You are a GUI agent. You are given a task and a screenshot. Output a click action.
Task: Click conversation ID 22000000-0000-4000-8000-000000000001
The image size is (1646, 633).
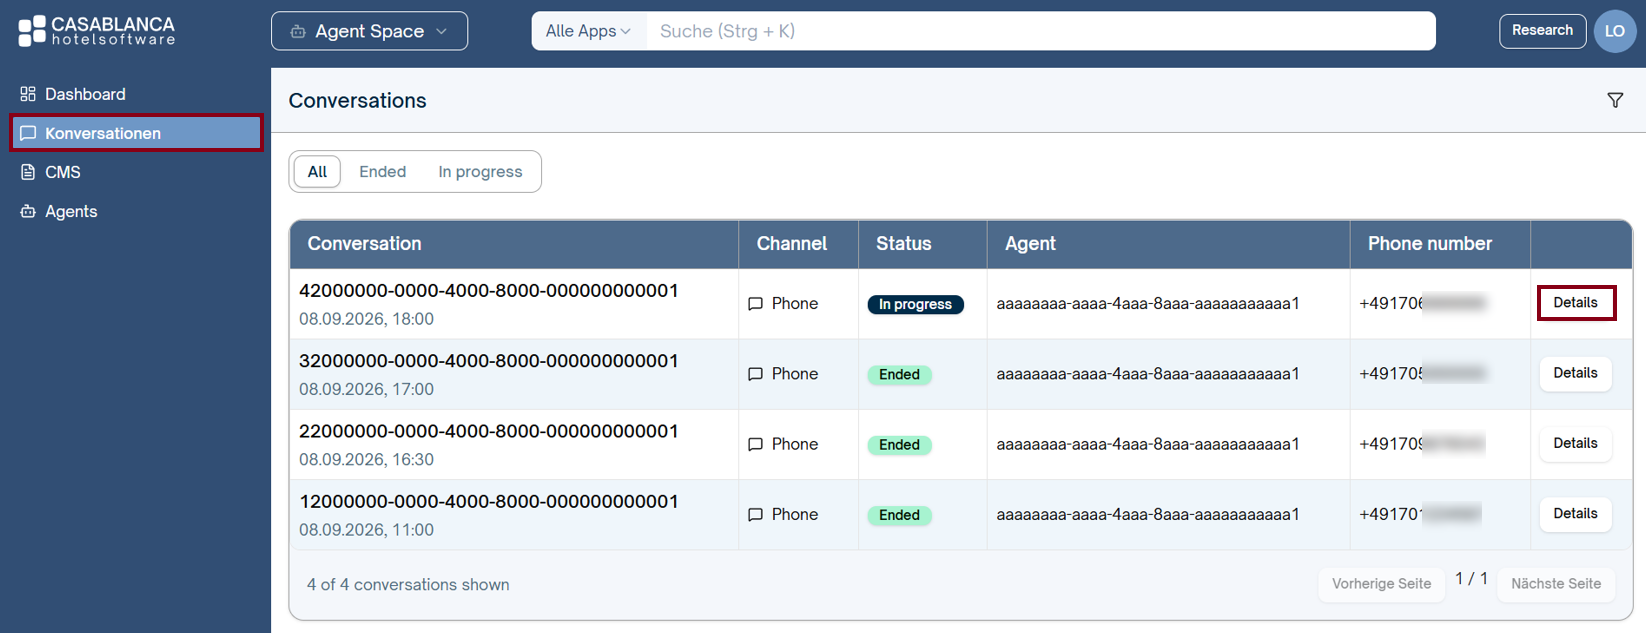(x=489, y=431)
